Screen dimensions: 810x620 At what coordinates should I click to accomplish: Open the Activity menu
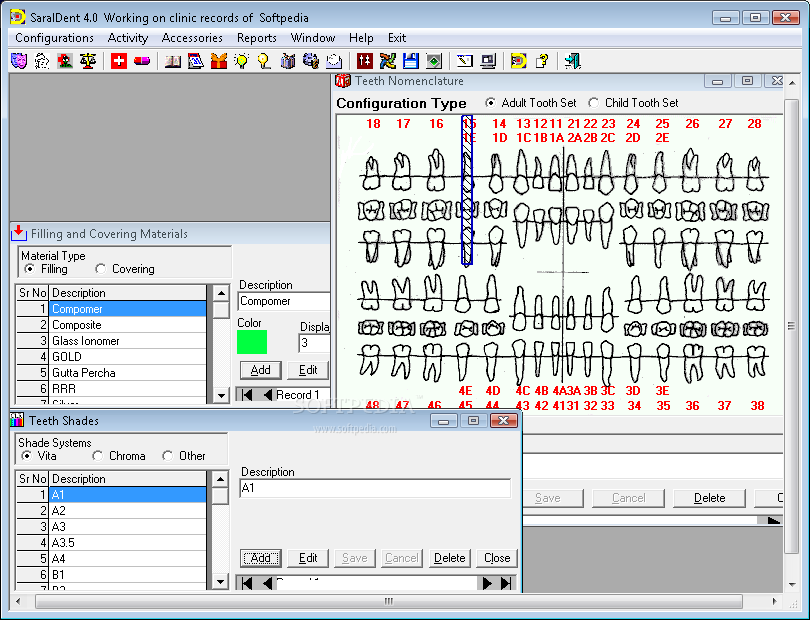click(x=128, y=38)
